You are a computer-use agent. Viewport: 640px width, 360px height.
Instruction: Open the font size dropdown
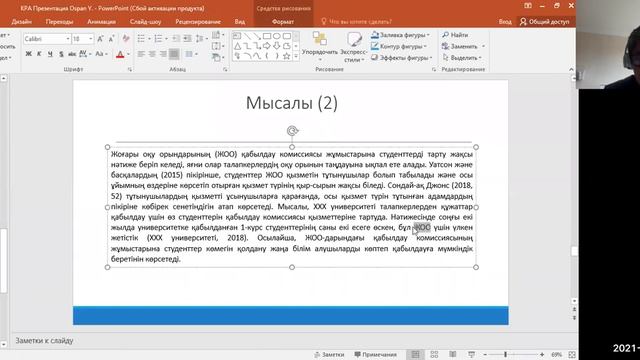coord(91,39)
